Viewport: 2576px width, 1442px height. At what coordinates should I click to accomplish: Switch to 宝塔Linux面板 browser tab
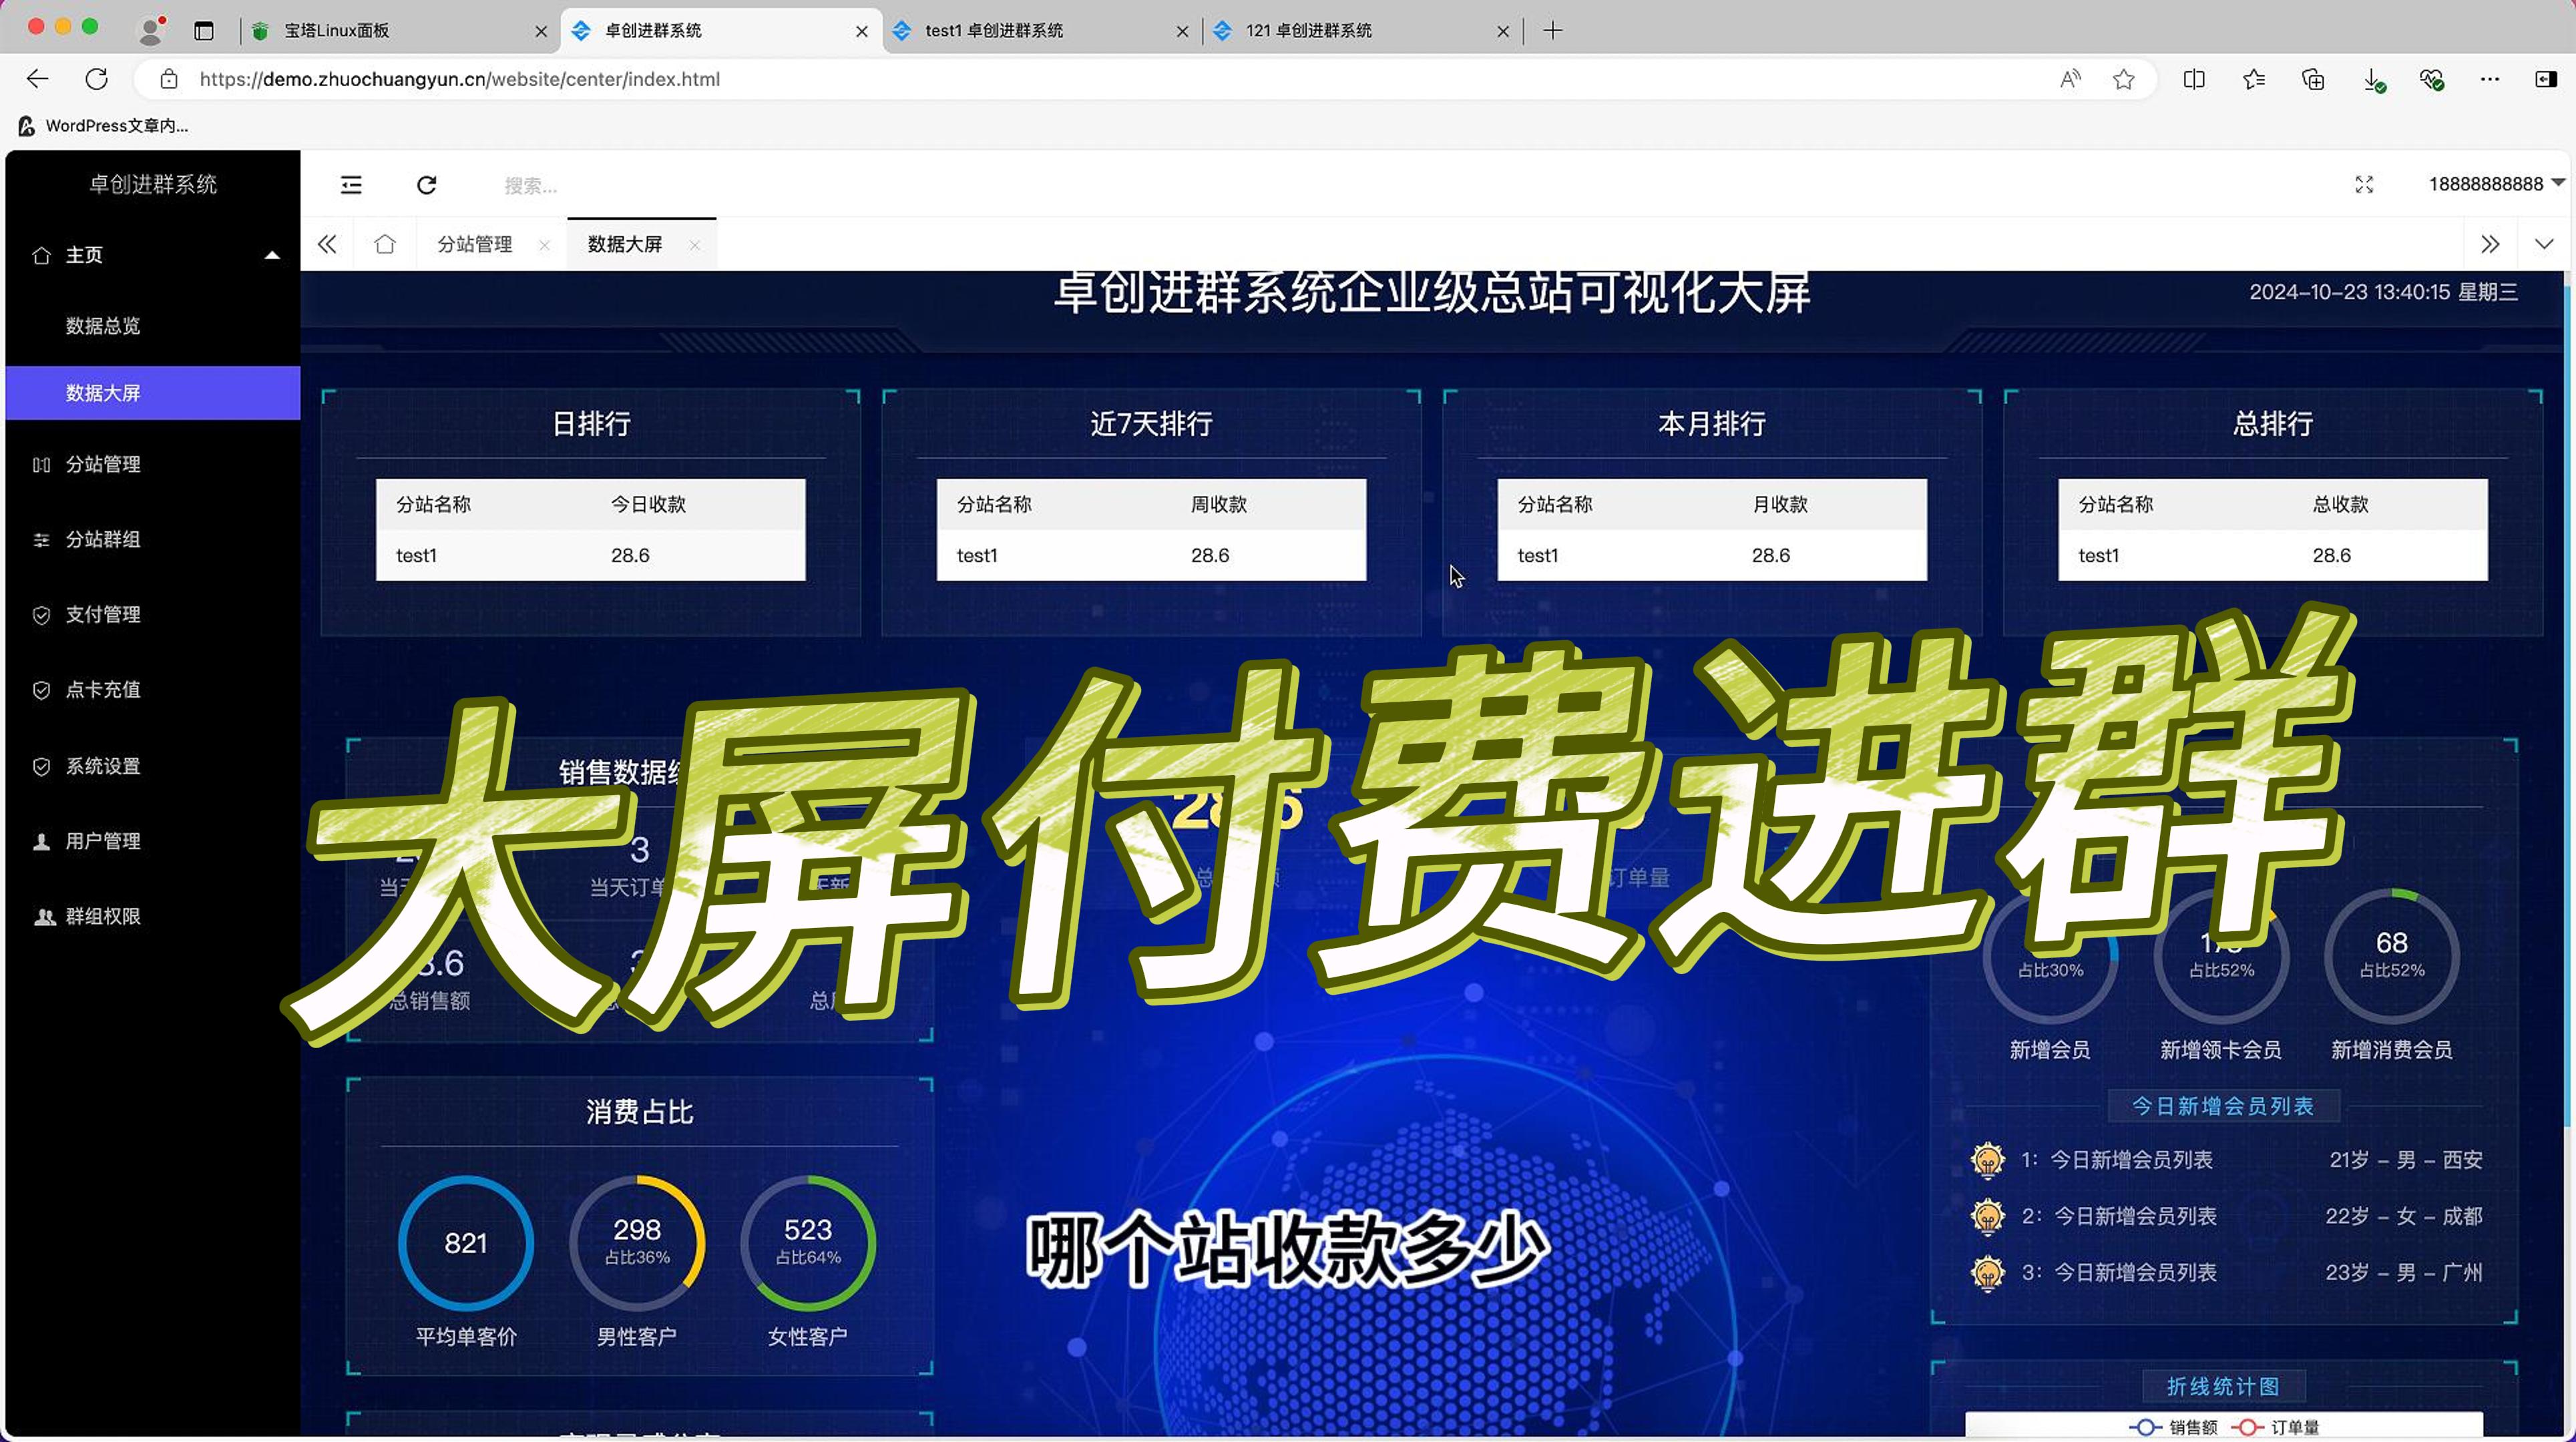coord(400,31)
